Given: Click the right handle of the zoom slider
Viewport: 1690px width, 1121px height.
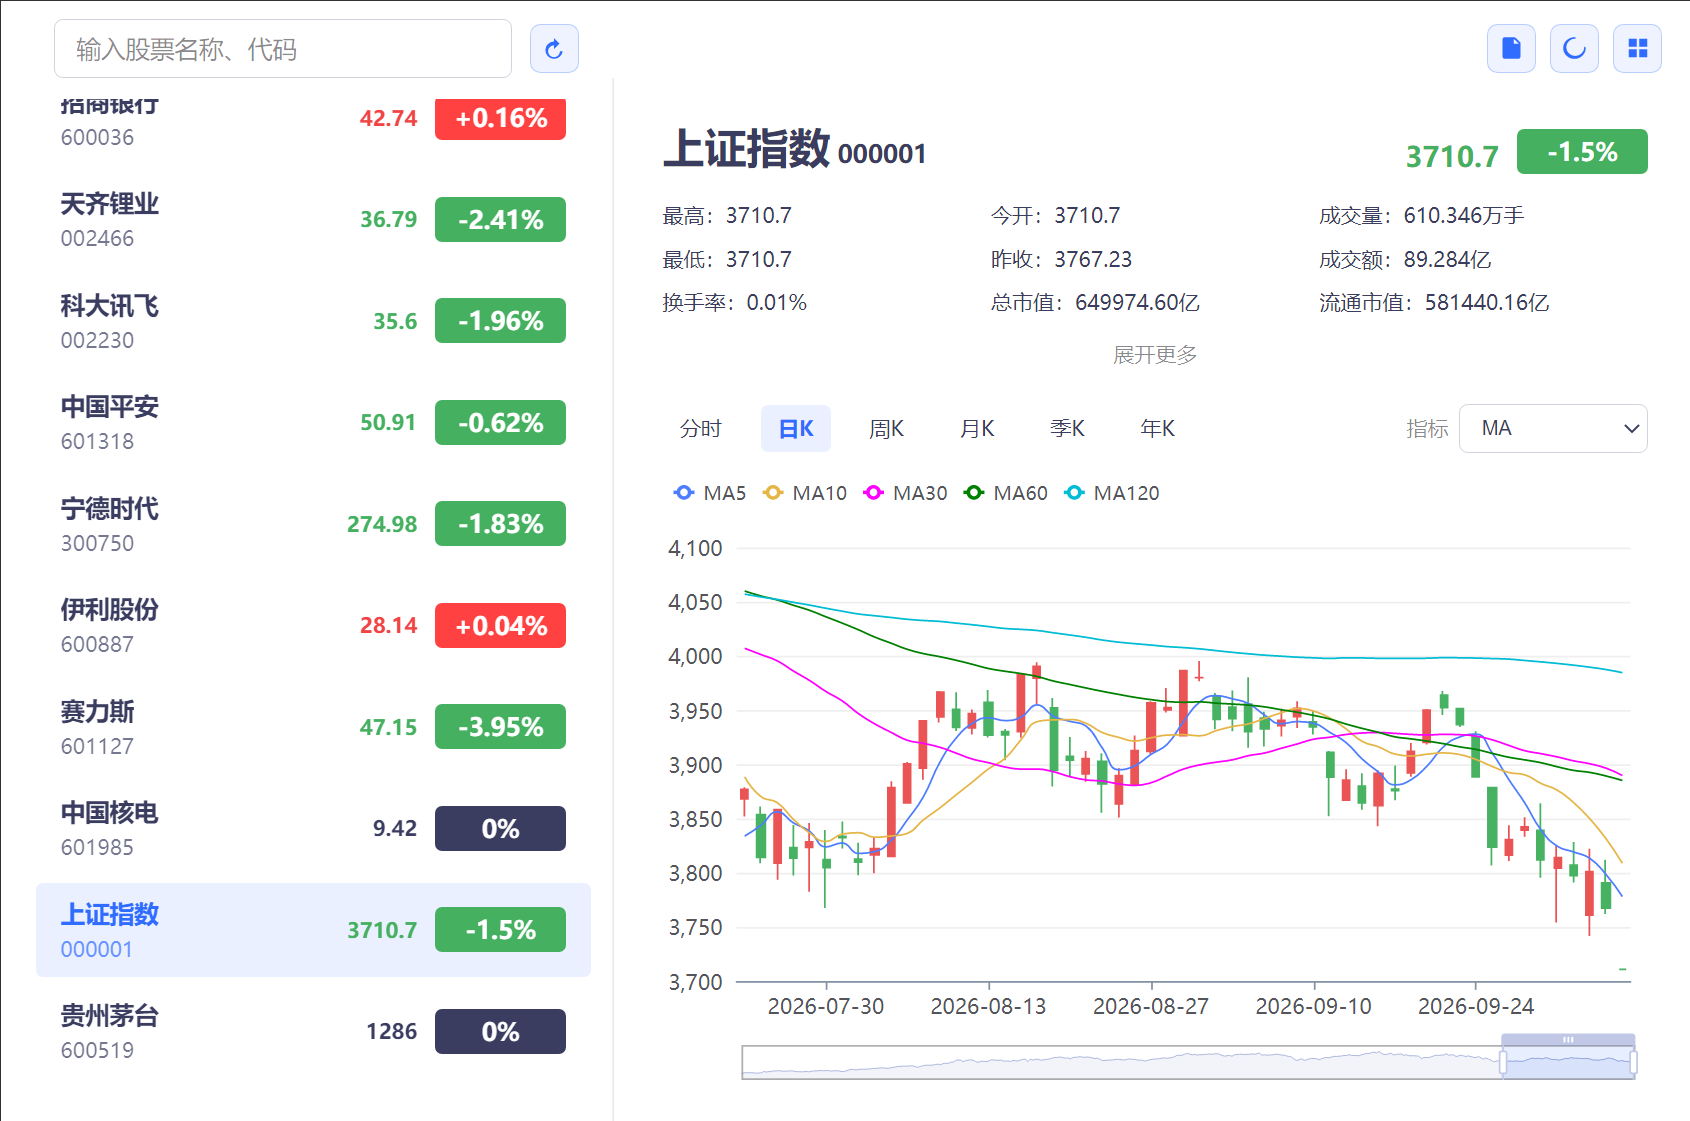Looking at the screenshot, I should coord(1633,1062).
